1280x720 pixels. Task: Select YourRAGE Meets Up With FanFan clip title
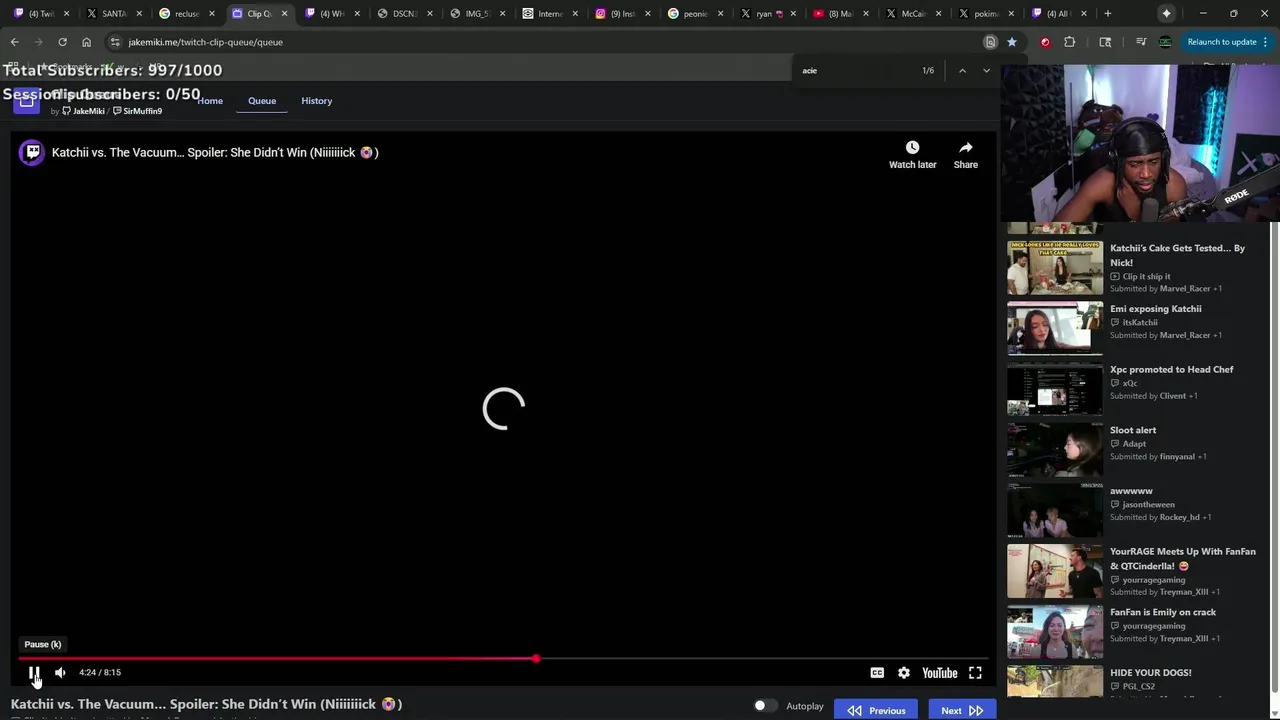pyautogui.click(x=1183, y=558)
